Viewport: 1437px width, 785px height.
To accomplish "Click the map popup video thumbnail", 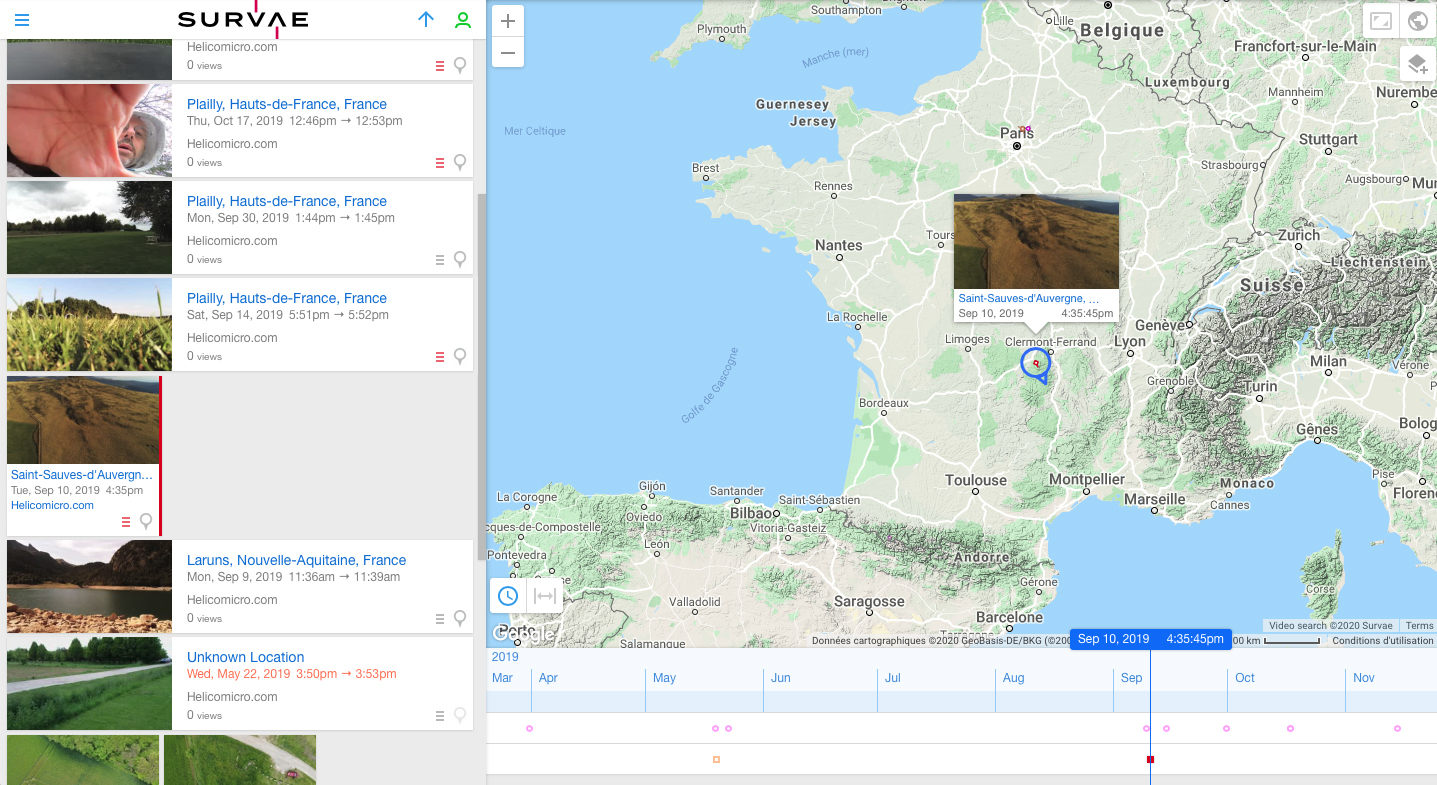I will click(x=1036, y=241).
